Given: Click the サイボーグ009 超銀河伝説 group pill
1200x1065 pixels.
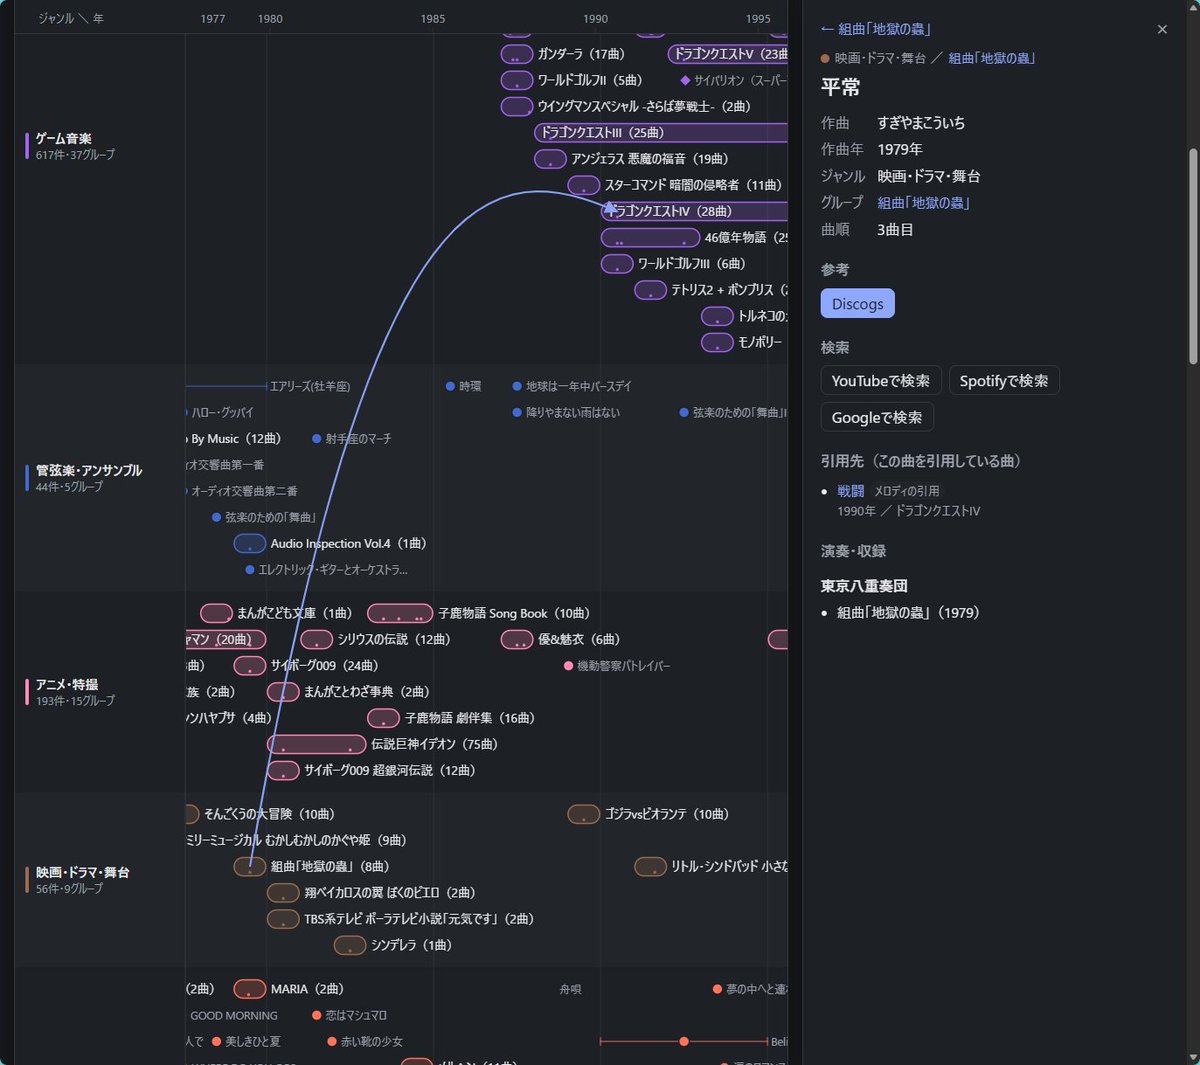Looking at the screenshot, I should 283,771.
